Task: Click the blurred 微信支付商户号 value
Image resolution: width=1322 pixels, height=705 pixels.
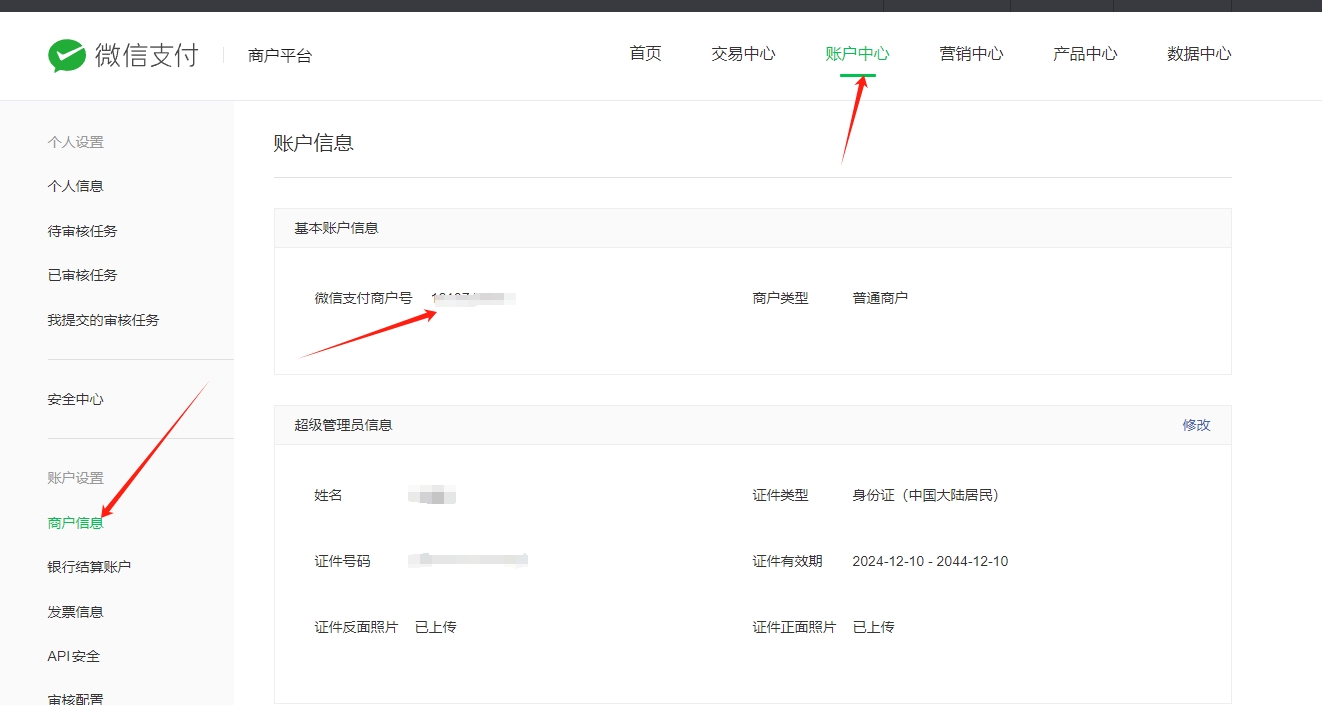Action: pyautogui.click(x=474, y=298)
